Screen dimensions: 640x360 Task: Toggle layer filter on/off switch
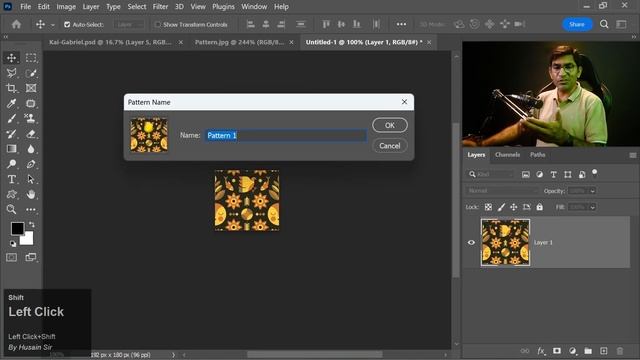(x=595, y=173)
